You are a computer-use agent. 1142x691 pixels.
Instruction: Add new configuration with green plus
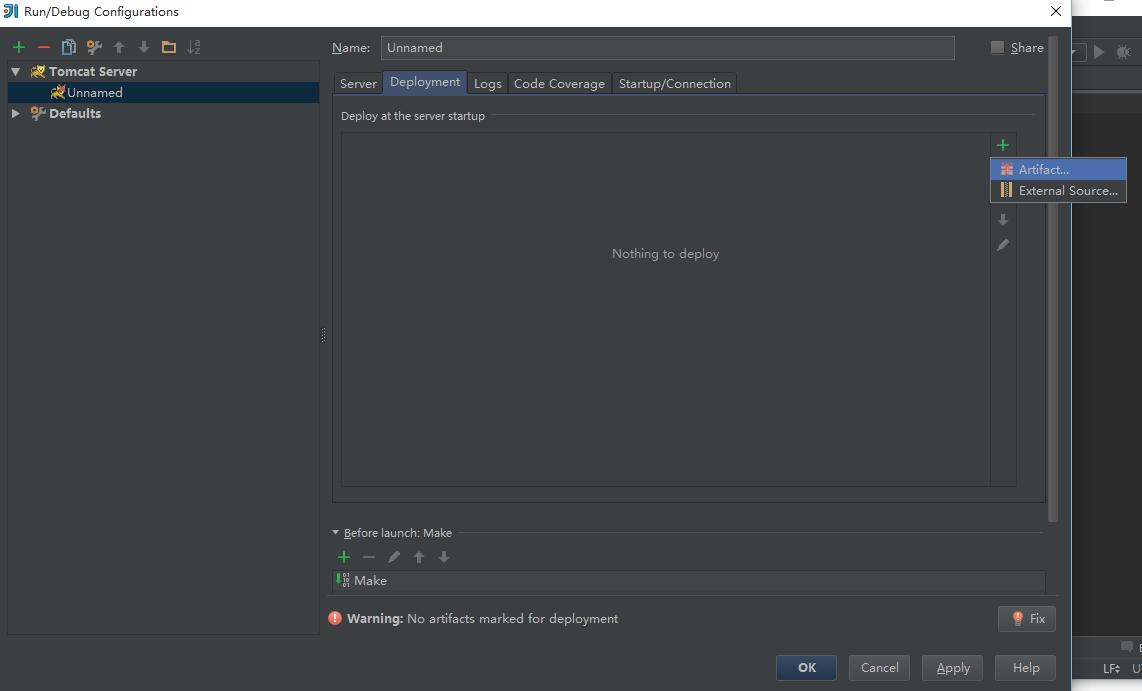pyautogui.click(x=19, y=47)
